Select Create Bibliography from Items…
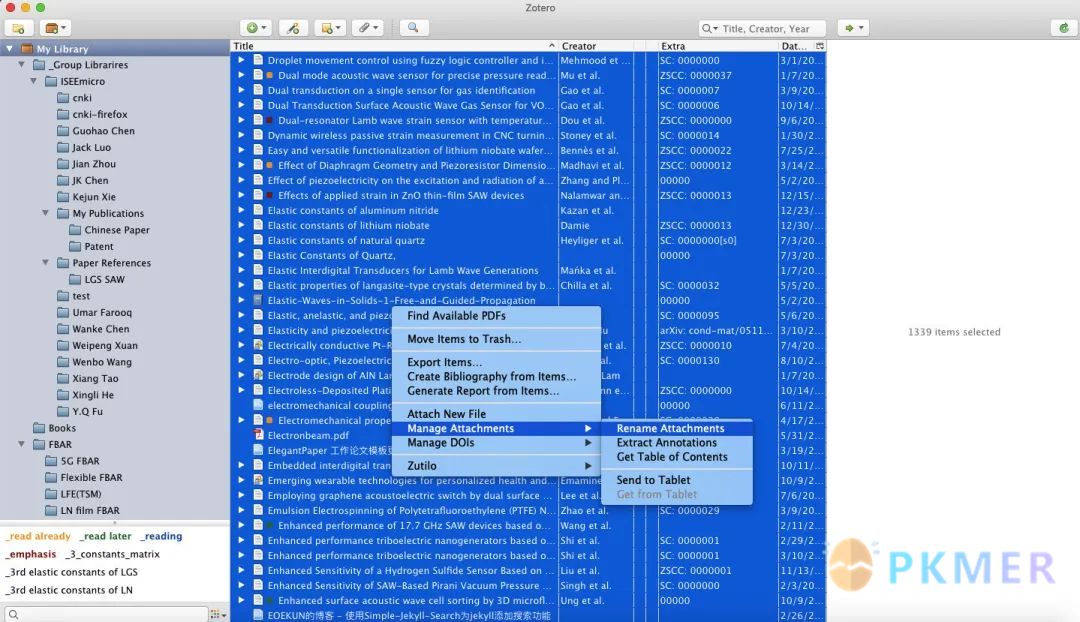 click(x=496, y=377)
